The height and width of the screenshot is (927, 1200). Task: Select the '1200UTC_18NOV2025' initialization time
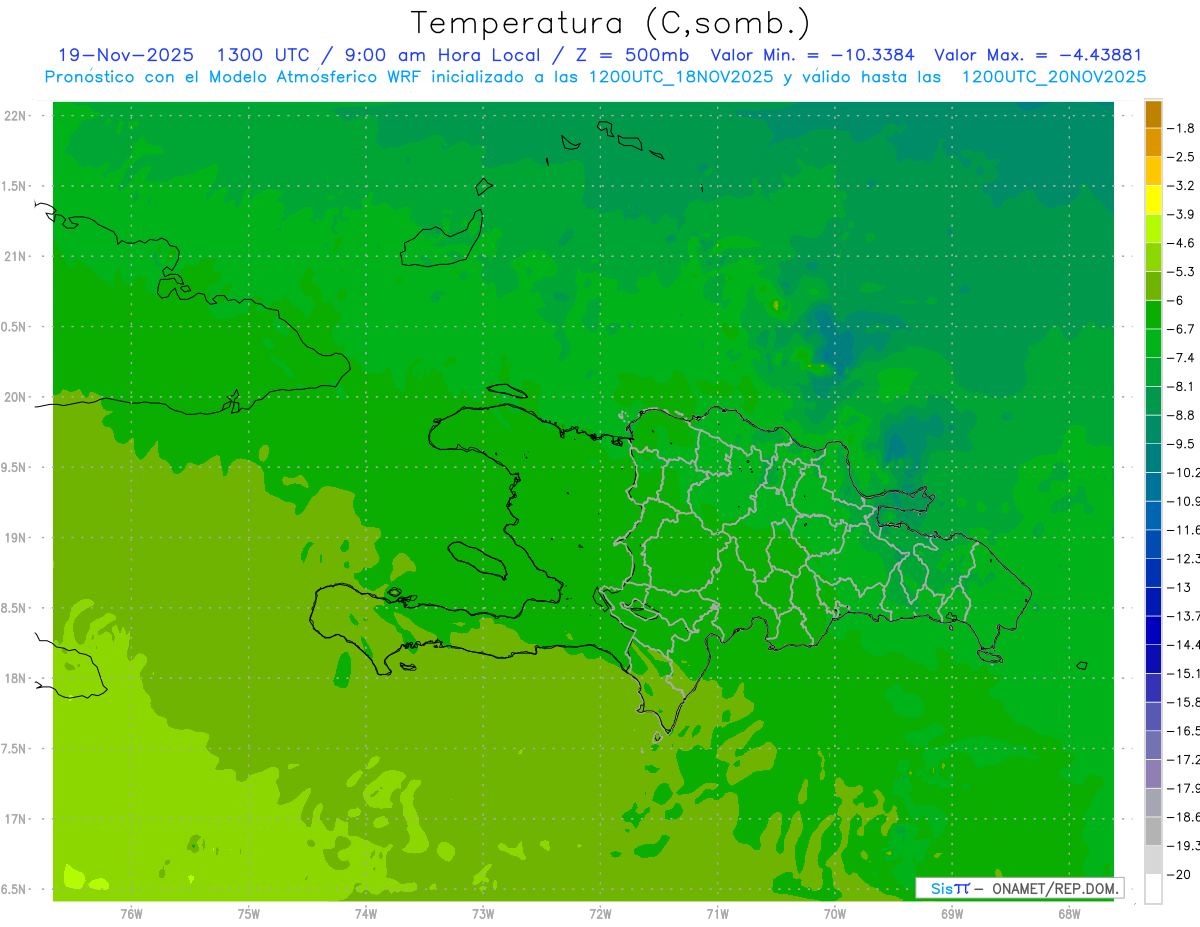point(681,77)
